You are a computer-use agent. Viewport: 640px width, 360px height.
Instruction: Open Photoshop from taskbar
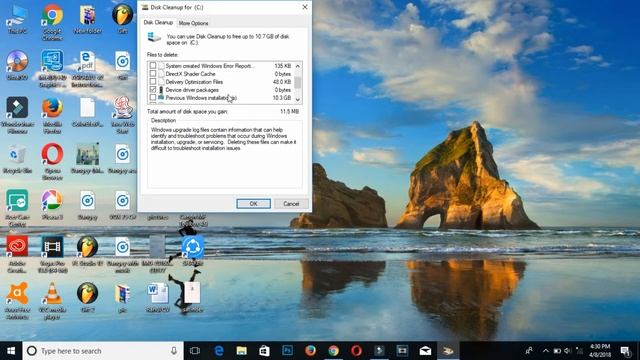click(287, 351)
